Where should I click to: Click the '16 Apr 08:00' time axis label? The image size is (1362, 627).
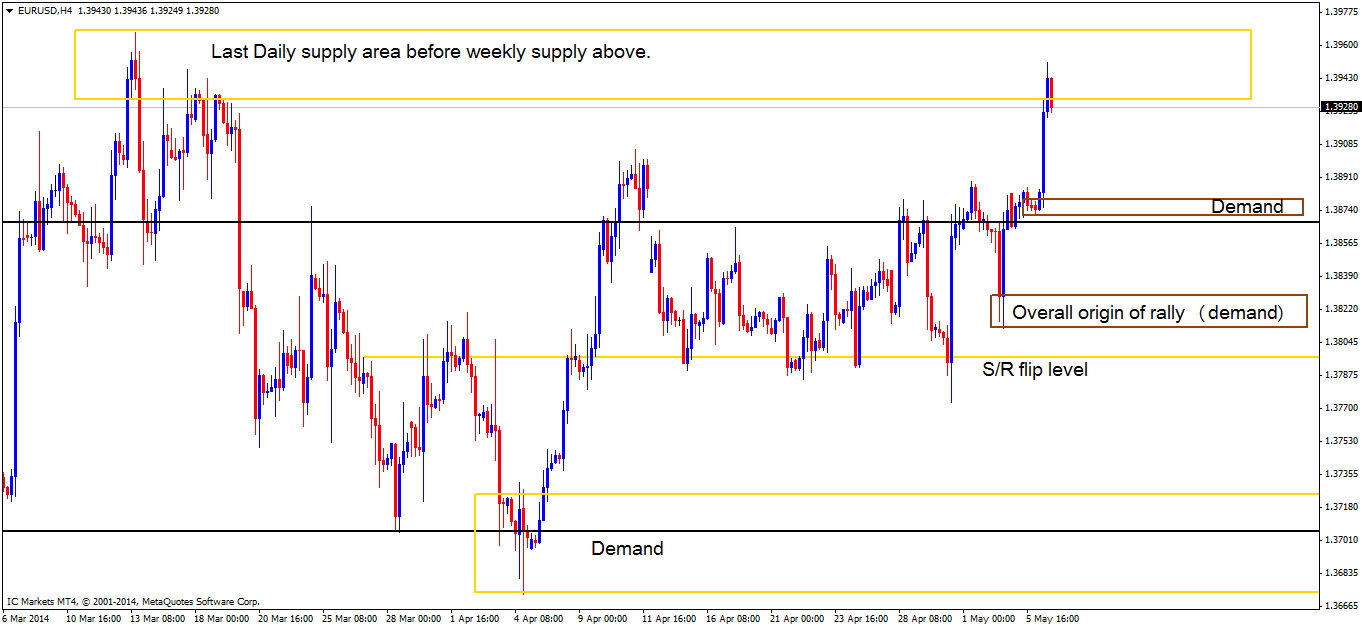point(733,618)
